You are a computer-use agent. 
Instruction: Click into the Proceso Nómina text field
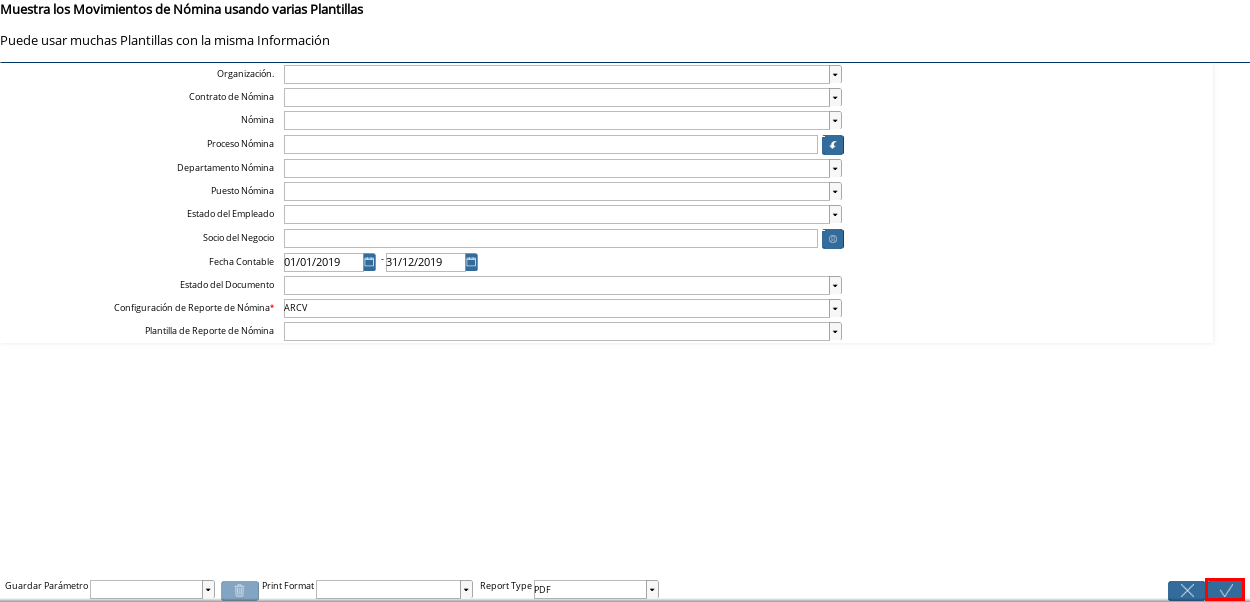[x=551, y=144]
